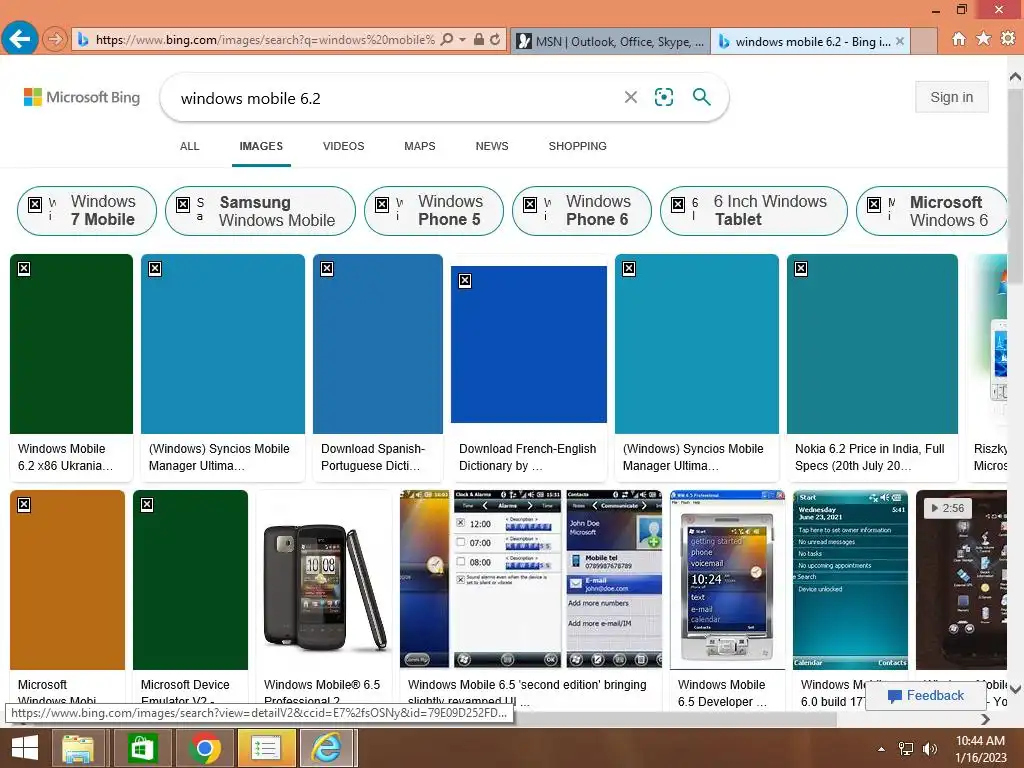Viewport: 1024px width, 768px height.
Task: Select the IMAGES tab
Action: click(x=261, y=146)
